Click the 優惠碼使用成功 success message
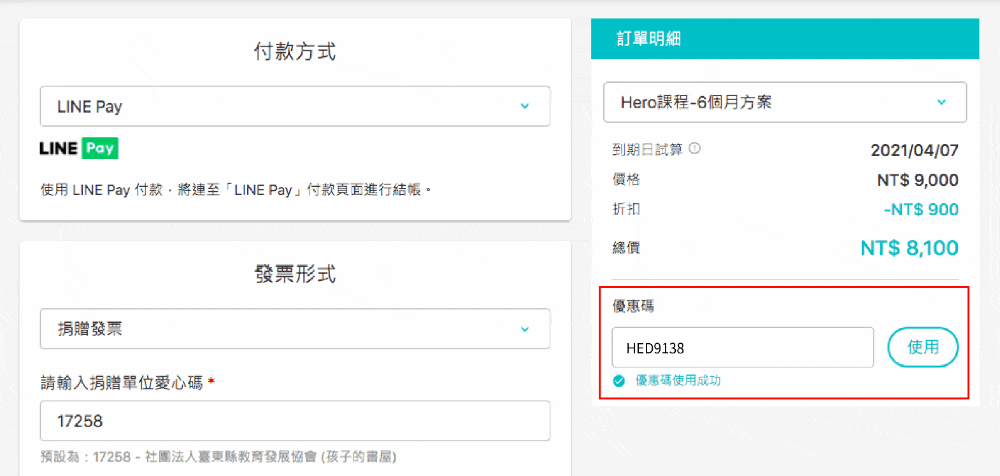This screenshot has width=1000, height=476. 677,381
